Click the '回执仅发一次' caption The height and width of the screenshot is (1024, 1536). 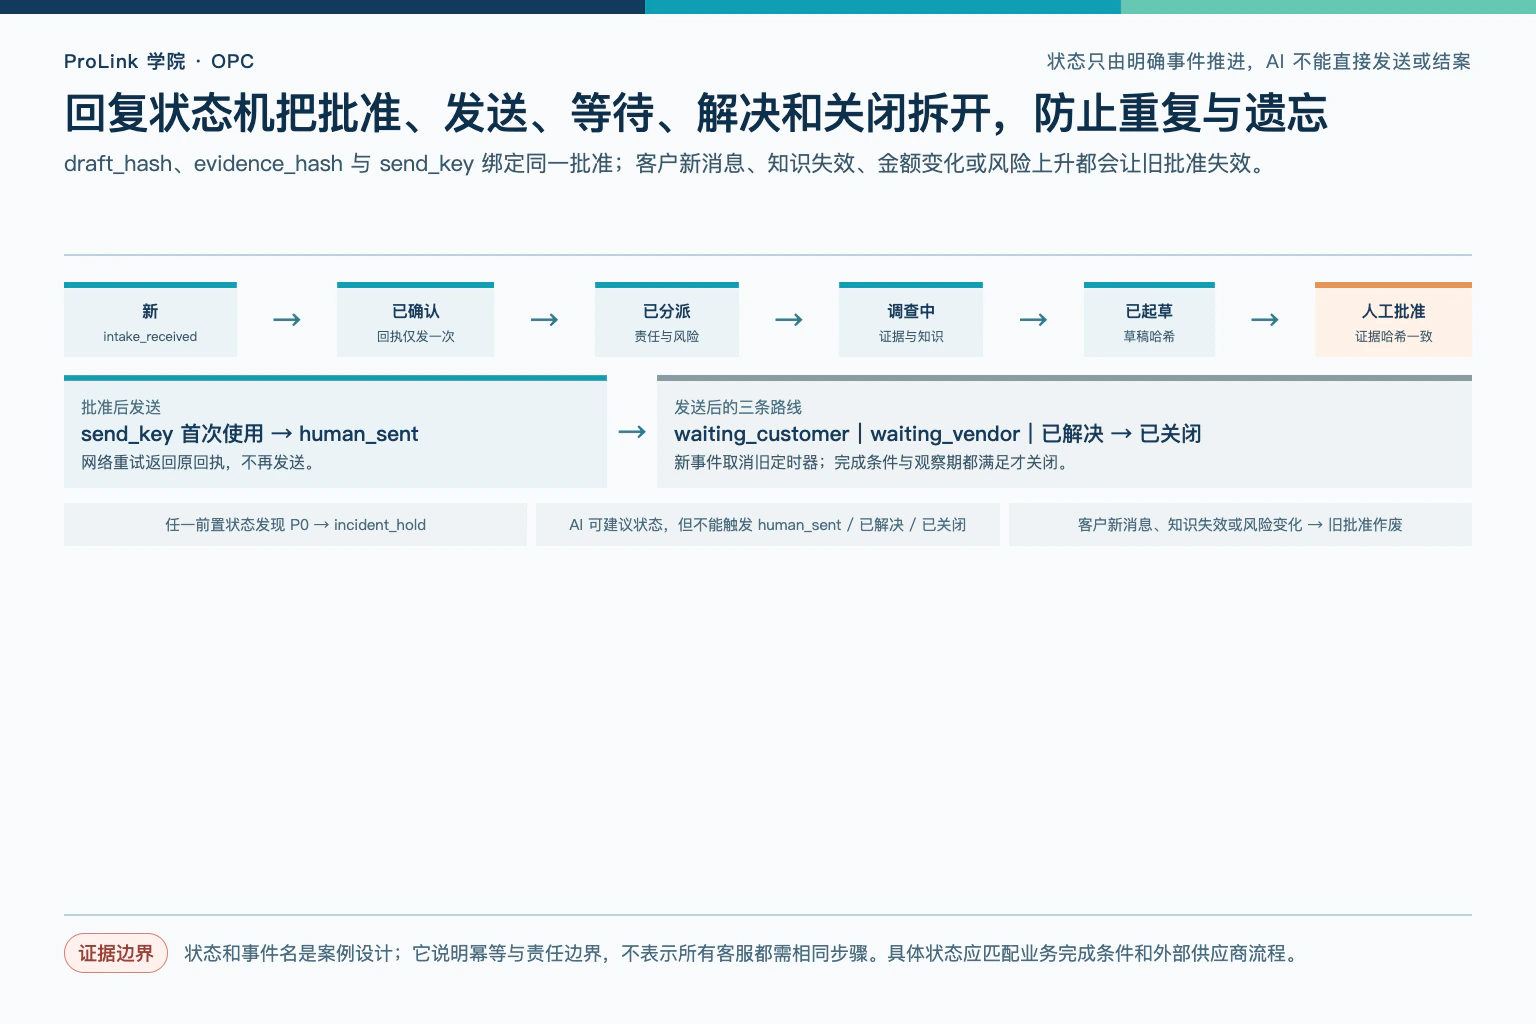[x=415, y=336]
